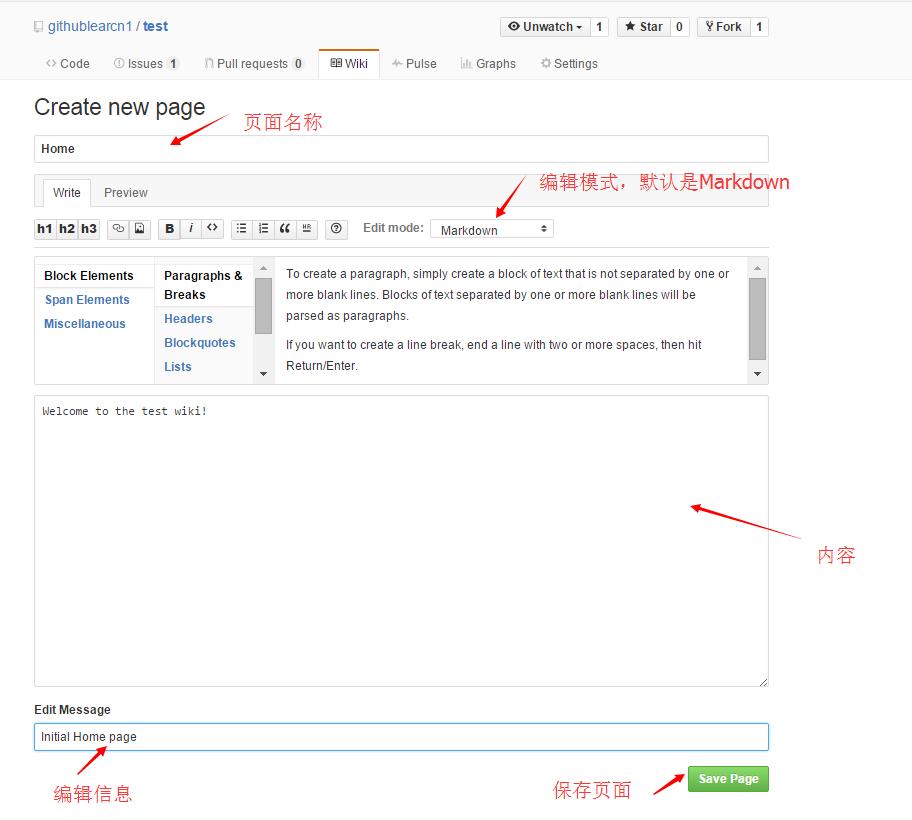Image resolution: width=912 pixels, height=820 pixels.
Task: Toggle italic formatting
Action: 191,228
